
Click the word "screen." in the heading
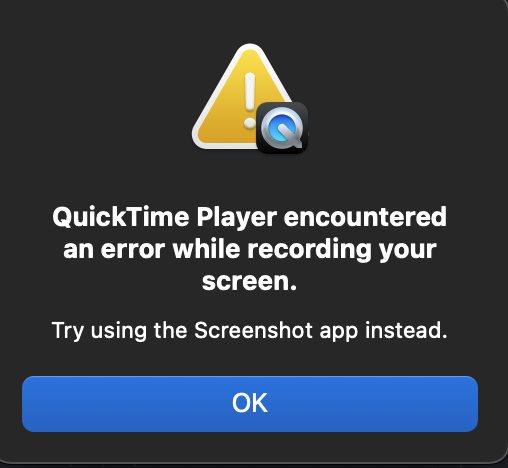(x=249, y=282)
